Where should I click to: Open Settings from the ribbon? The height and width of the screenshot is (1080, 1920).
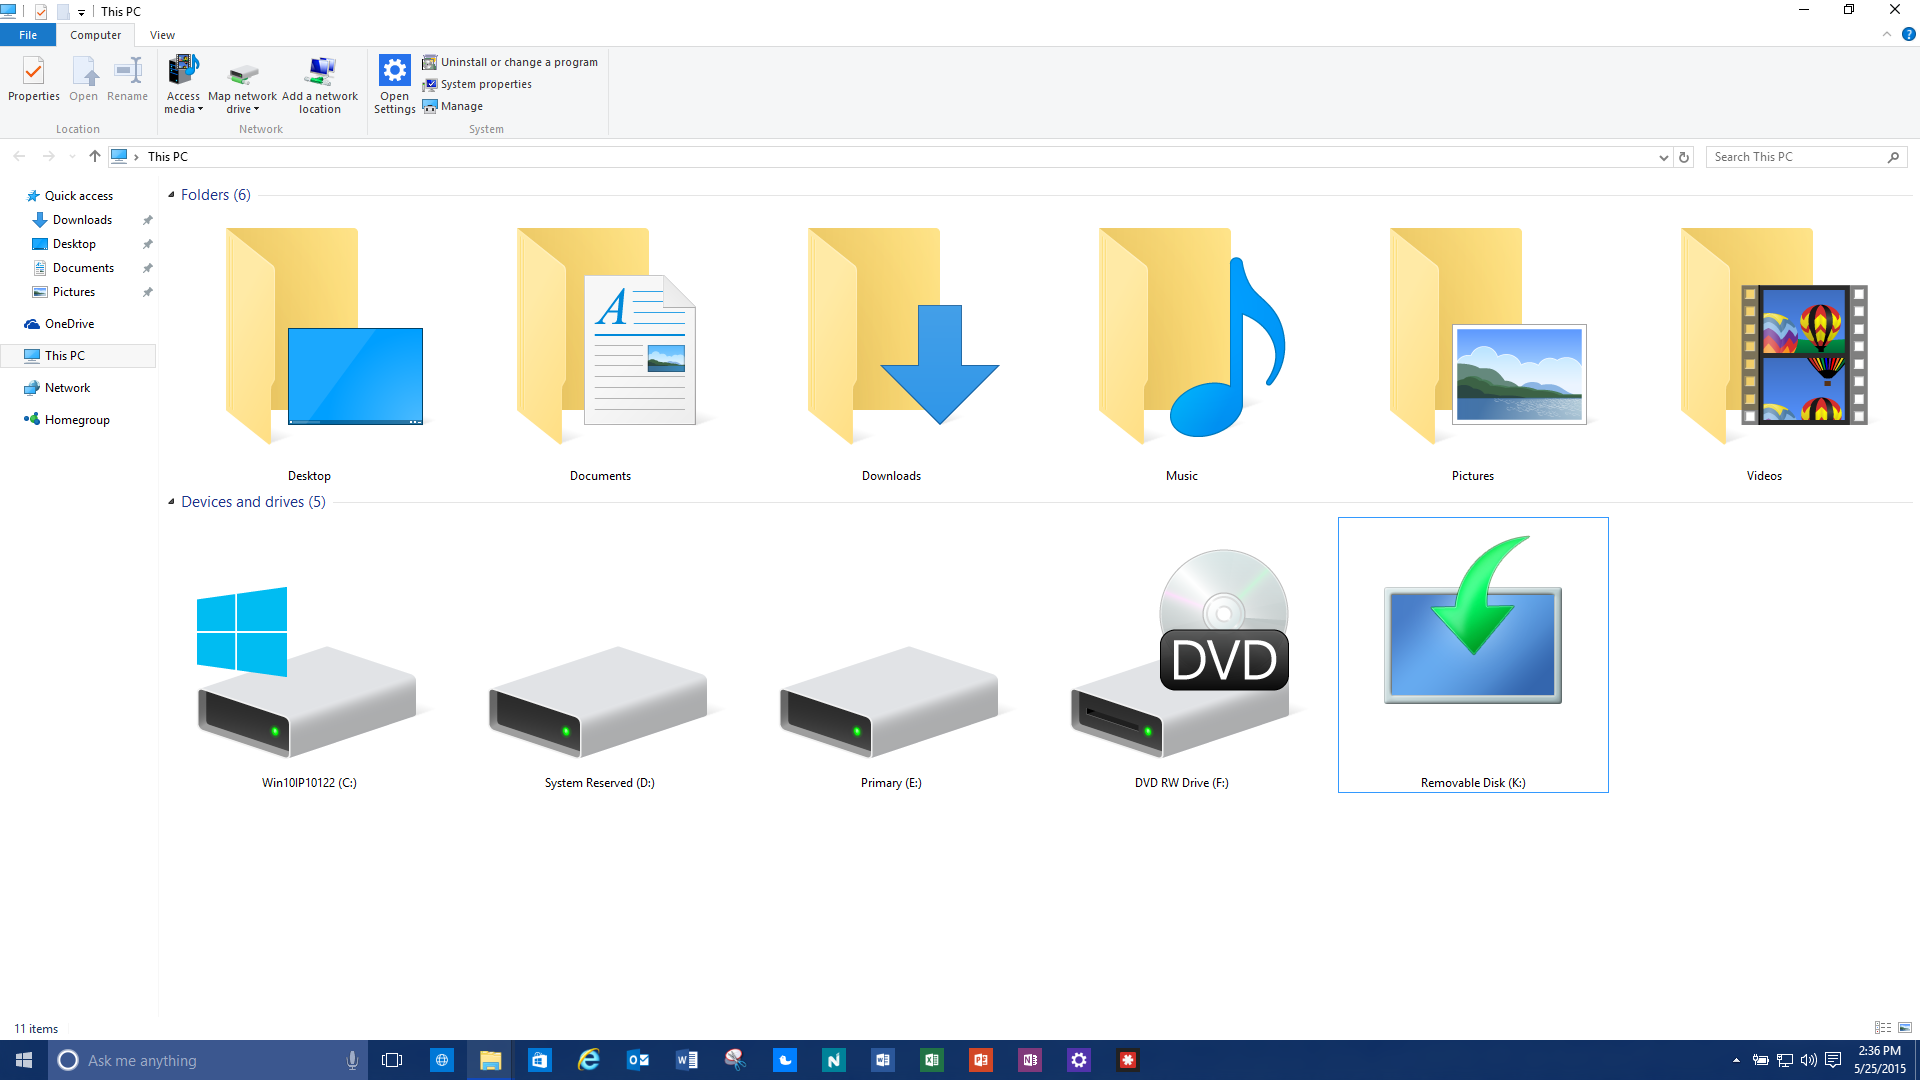click(x=394, y=84)
